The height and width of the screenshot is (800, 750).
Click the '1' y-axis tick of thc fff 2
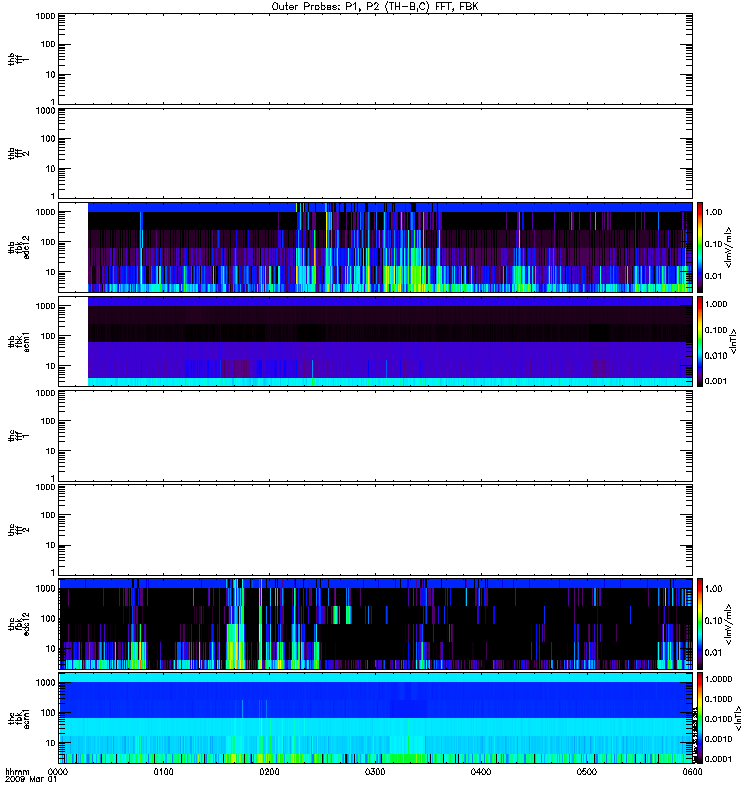53,572
